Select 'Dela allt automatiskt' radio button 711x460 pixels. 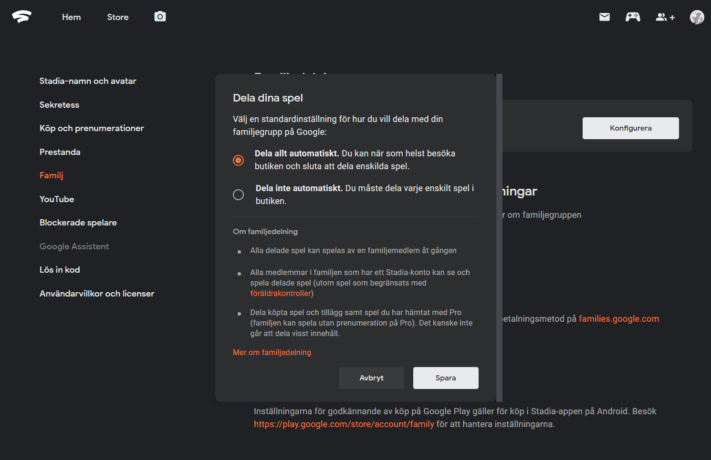(x=238, y=160)
